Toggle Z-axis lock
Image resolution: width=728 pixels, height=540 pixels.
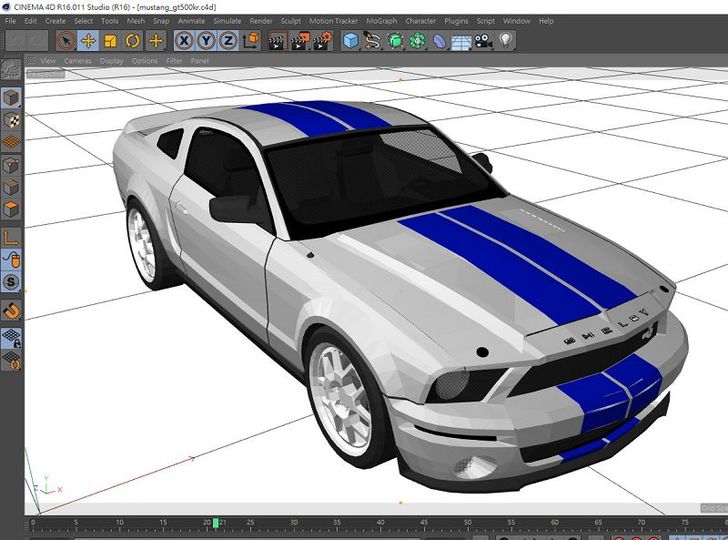click(x=228, y=41)
